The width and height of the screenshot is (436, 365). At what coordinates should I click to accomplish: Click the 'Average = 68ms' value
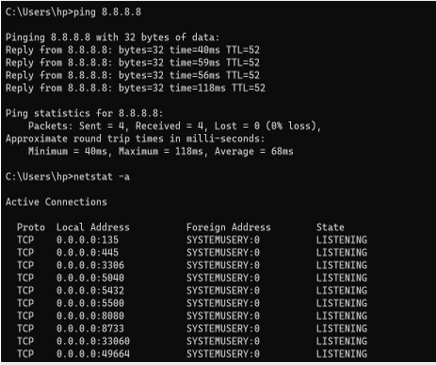coord(254,151)
